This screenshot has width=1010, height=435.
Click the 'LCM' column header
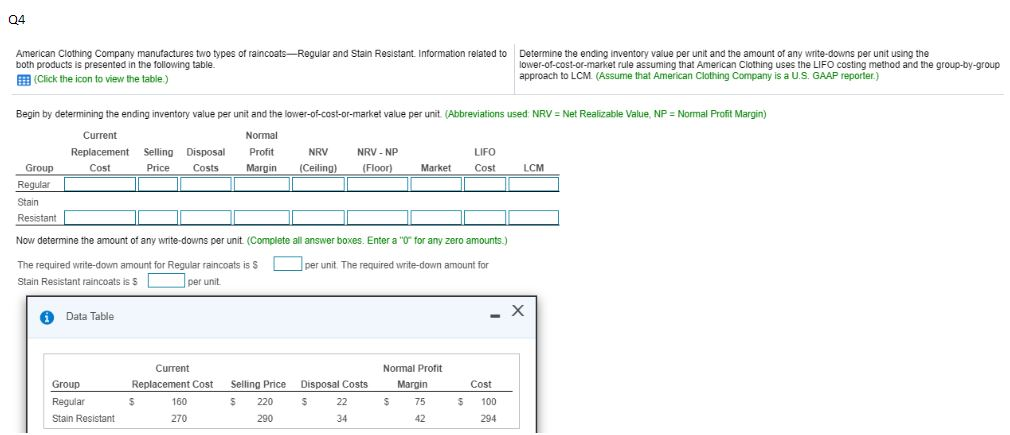[x=533, y=168]
